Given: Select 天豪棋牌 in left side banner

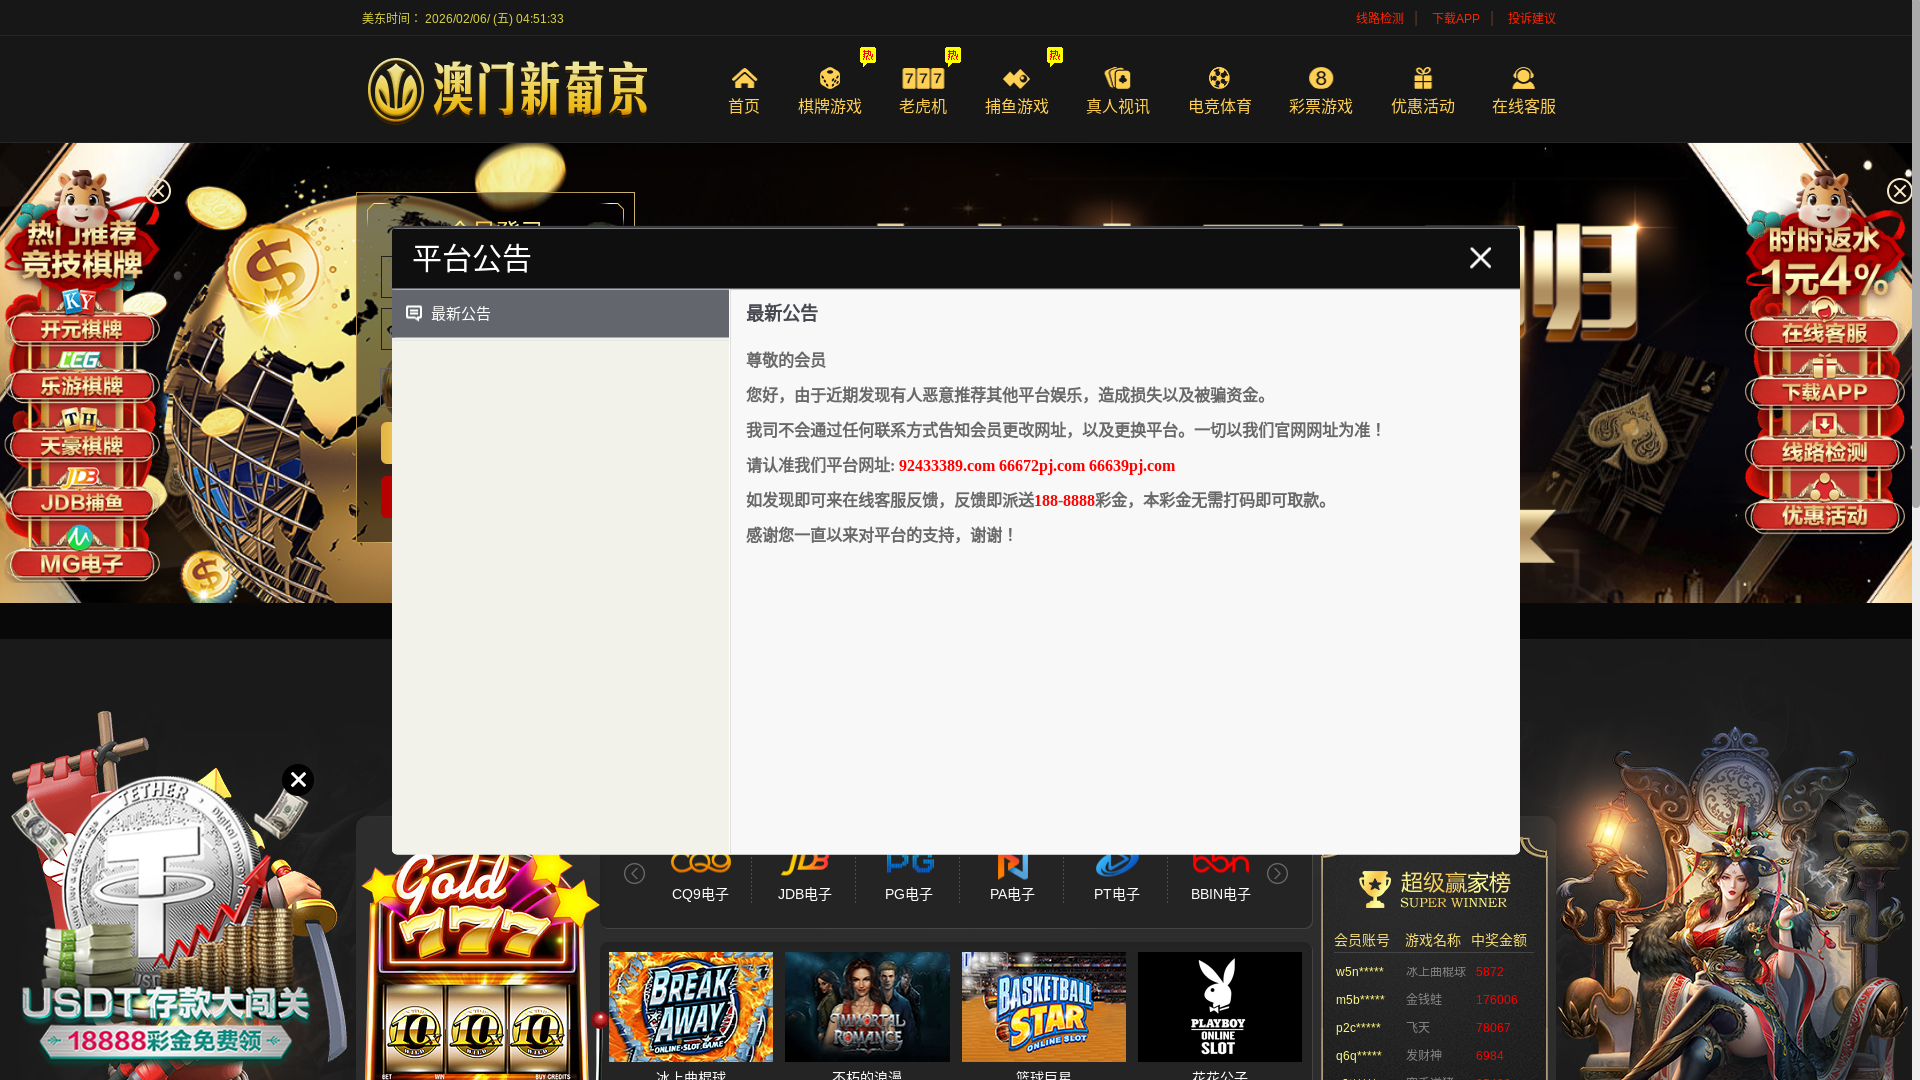Looking at the screenshot, I should point(82,445).
